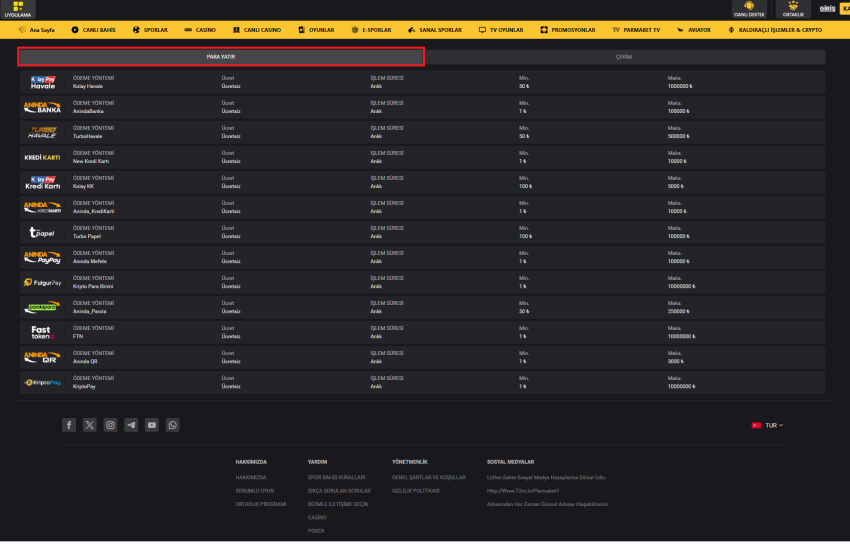This screenshot has height=550, width=850.
Task: Select Turbo Papel payment logo
Action: [x=42, y=232]
